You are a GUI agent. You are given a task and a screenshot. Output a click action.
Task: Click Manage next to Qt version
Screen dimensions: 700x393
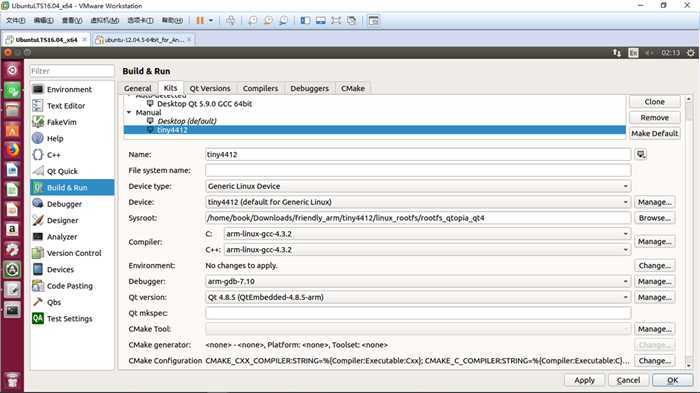654,297
